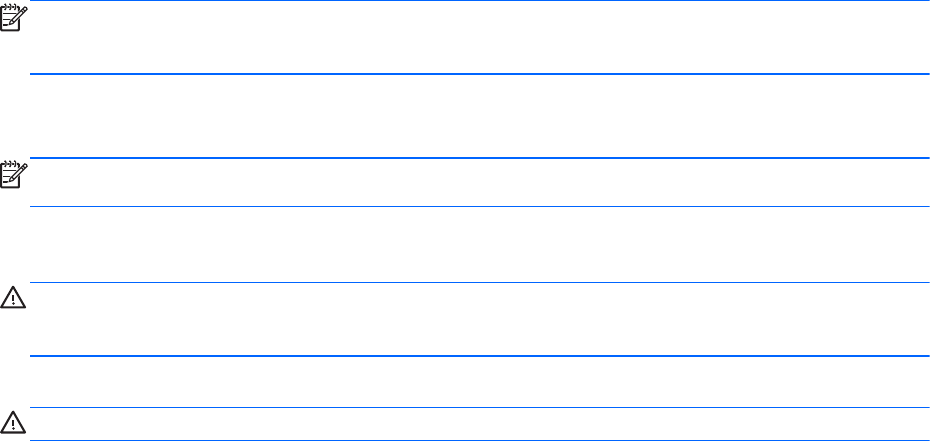The width and height of the screenshot is (930, 441).
Task: Click the blue line closing the first note box
Action: tap(479, 74)
